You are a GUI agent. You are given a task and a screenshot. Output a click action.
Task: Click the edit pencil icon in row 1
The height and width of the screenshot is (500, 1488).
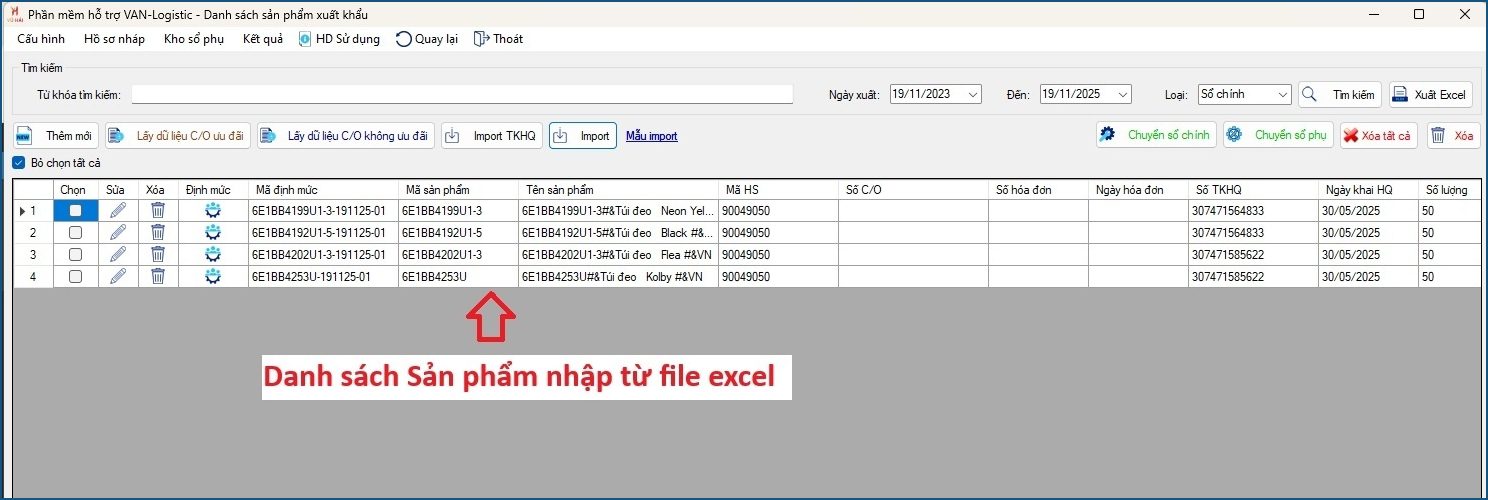coord(118,211)
